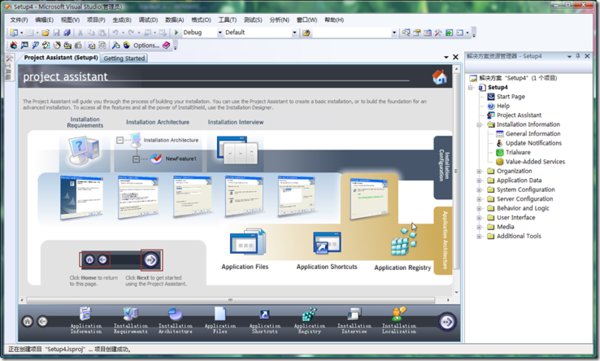Click the Next arrow in the navigation hint box

151,260
